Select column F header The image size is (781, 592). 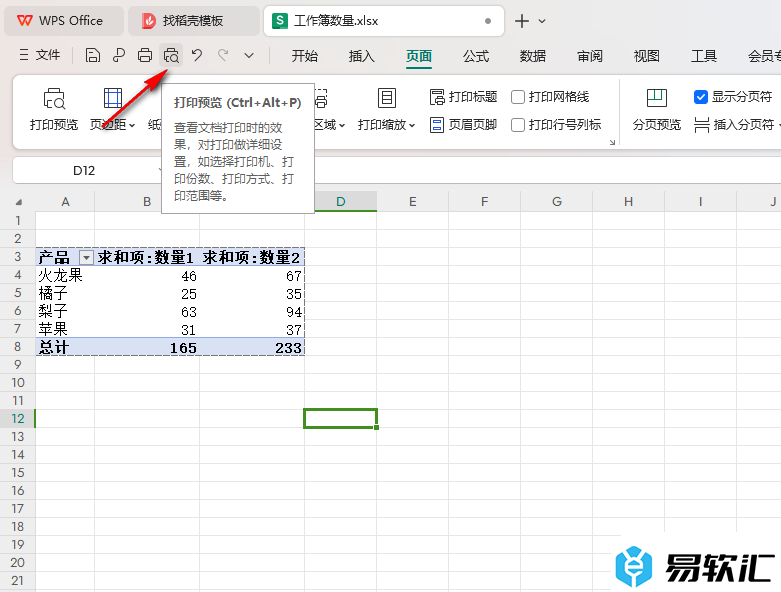point(485,202)
